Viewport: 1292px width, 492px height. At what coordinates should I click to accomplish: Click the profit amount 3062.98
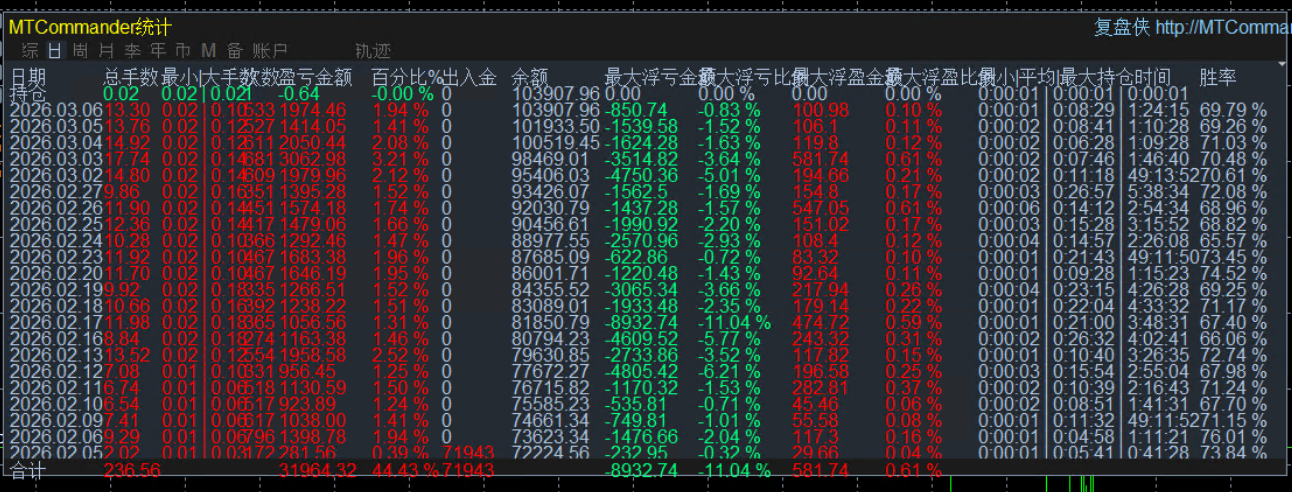pos(313,160)
